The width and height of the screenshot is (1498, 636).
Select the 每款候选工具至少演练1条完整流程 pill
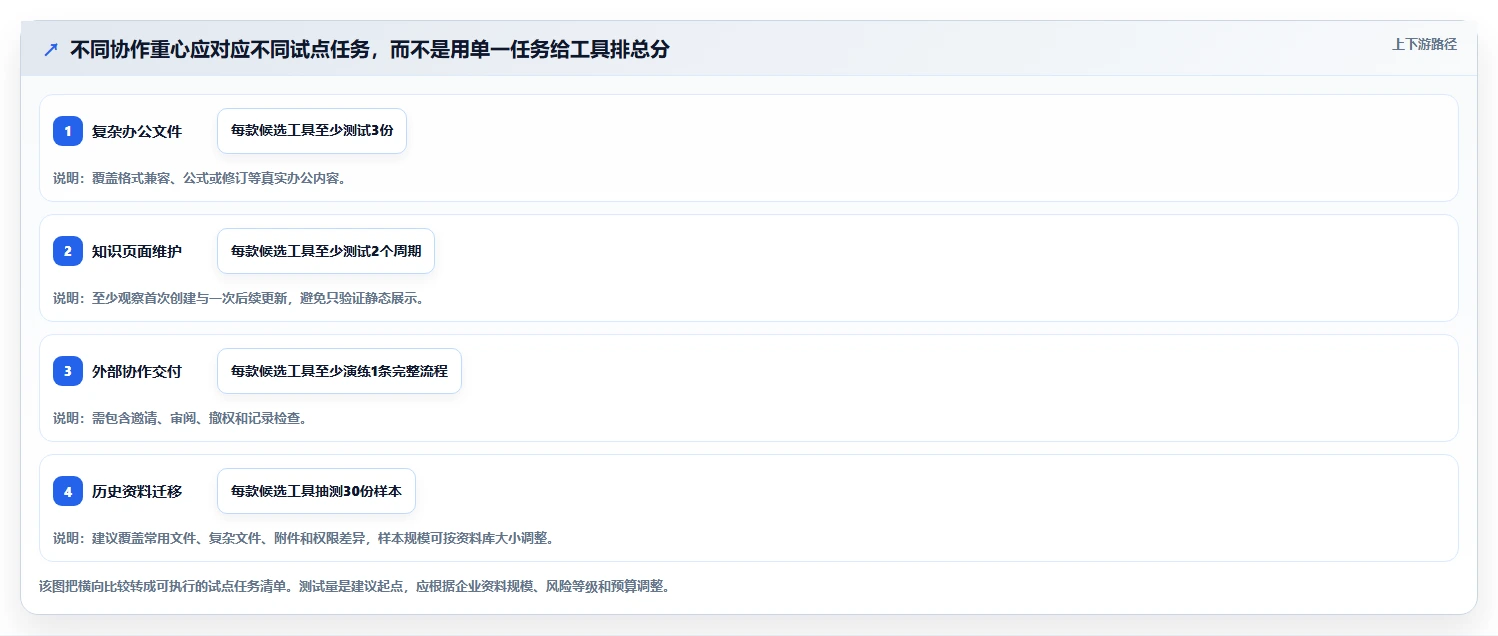[339, 371]
